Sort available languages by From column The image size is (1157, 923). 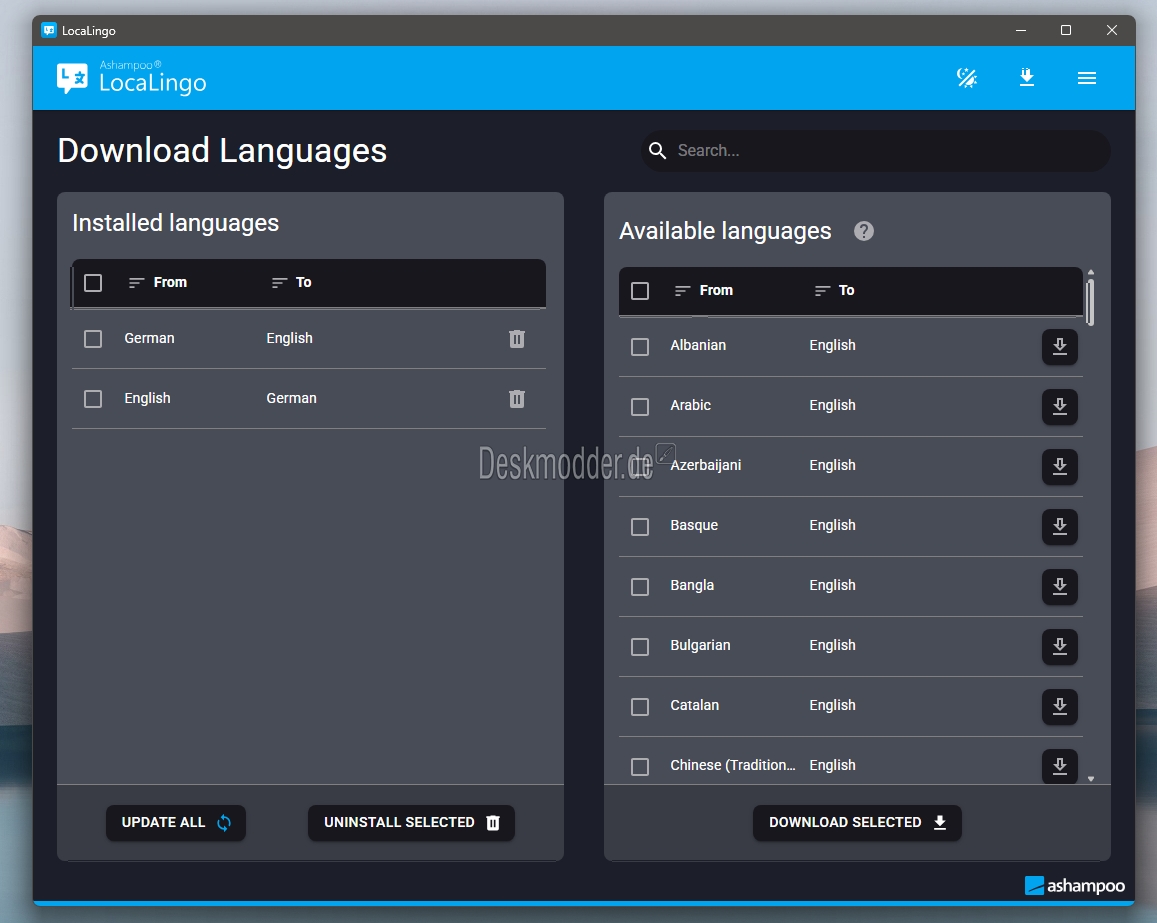(704, 291)
